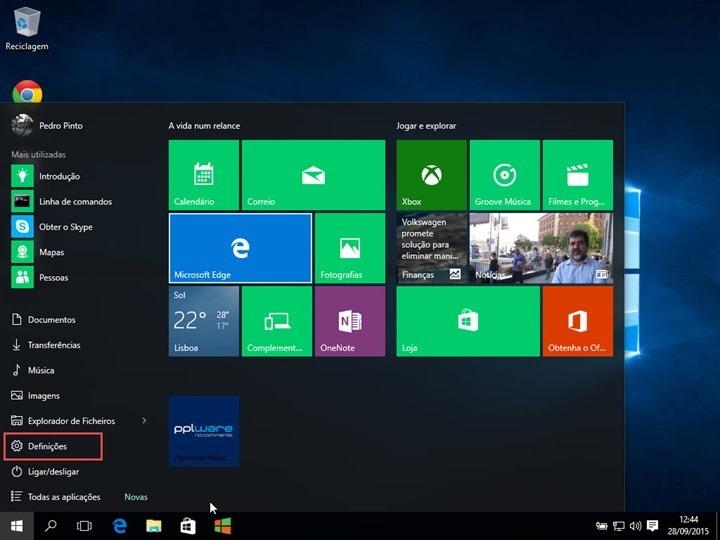
Task: Click the Windows Start button
Action: 17,526
